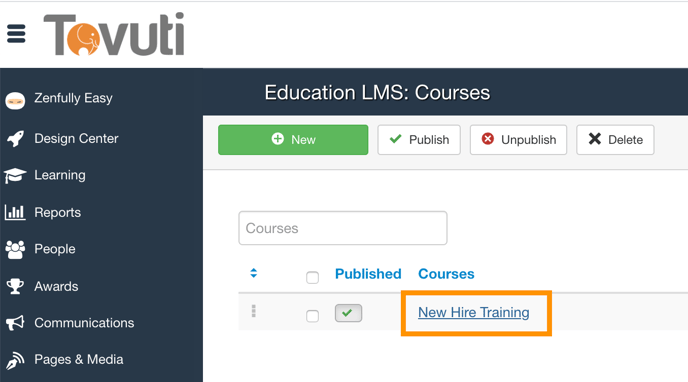Screen dimensions: 688x382
Task: Click the Zenfully Easy avatar icon
Action: (15, 100)
